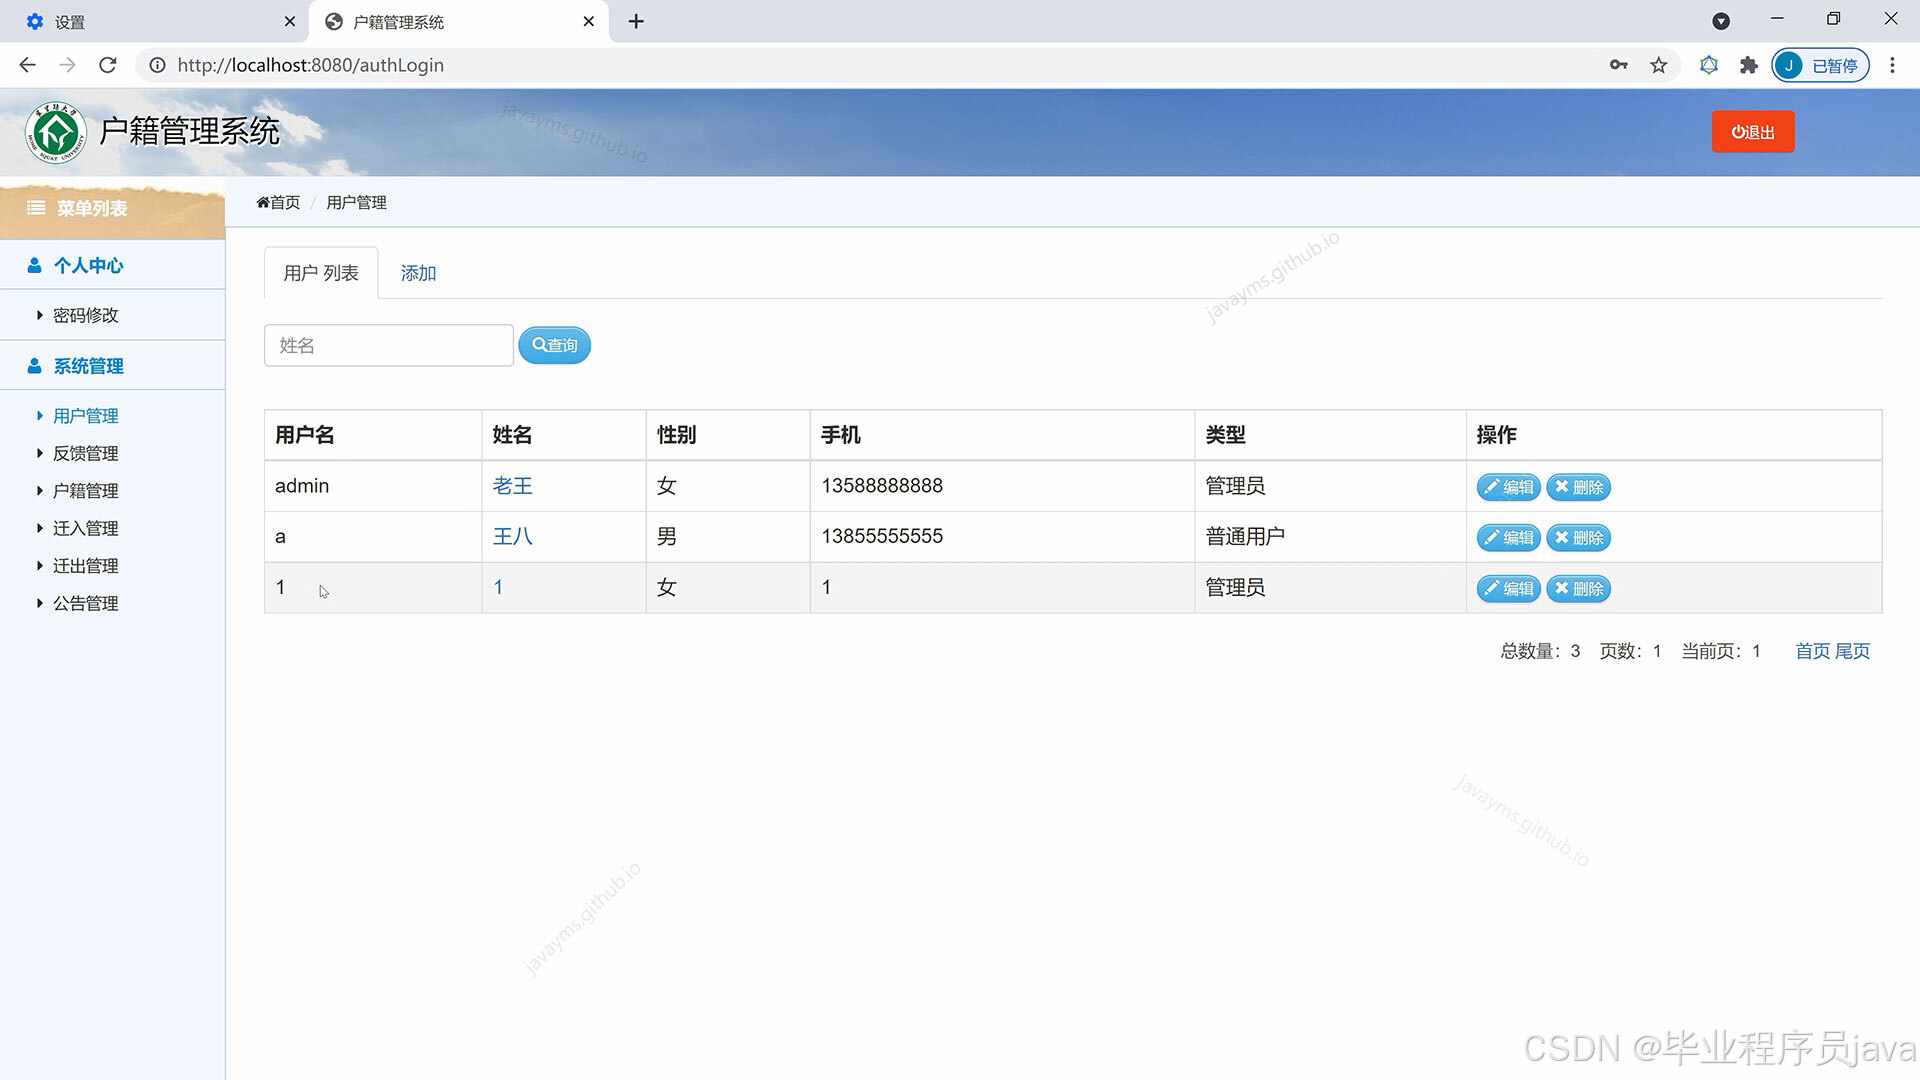
Task: Edit the admin user row
Action: pyautogui.click(x=1509, y=487)
